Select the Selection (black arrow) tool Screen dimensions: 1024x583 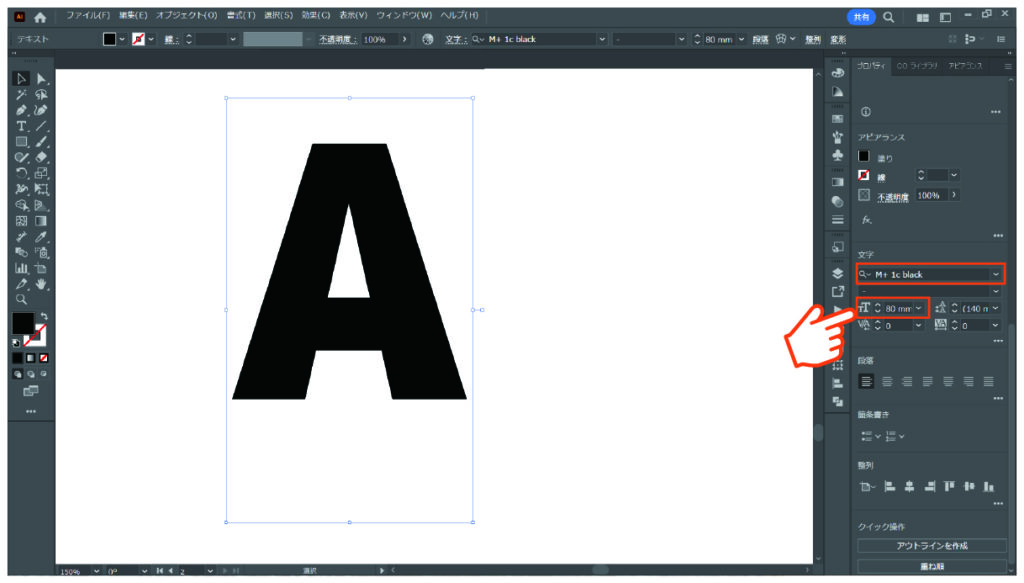[x=21, y=79]
